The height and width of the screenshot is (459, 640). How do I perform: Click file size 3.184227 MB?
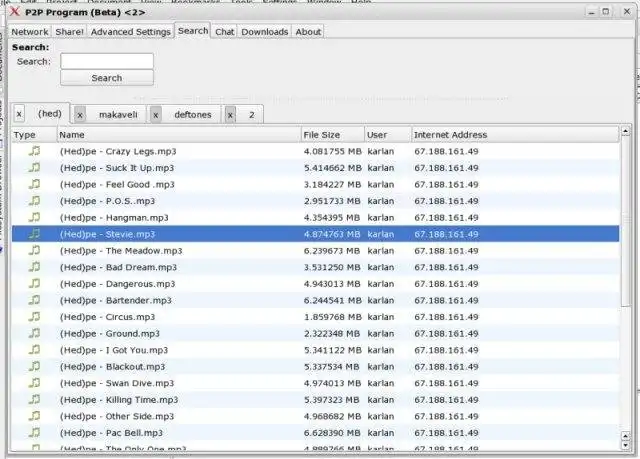click(332, 184)
